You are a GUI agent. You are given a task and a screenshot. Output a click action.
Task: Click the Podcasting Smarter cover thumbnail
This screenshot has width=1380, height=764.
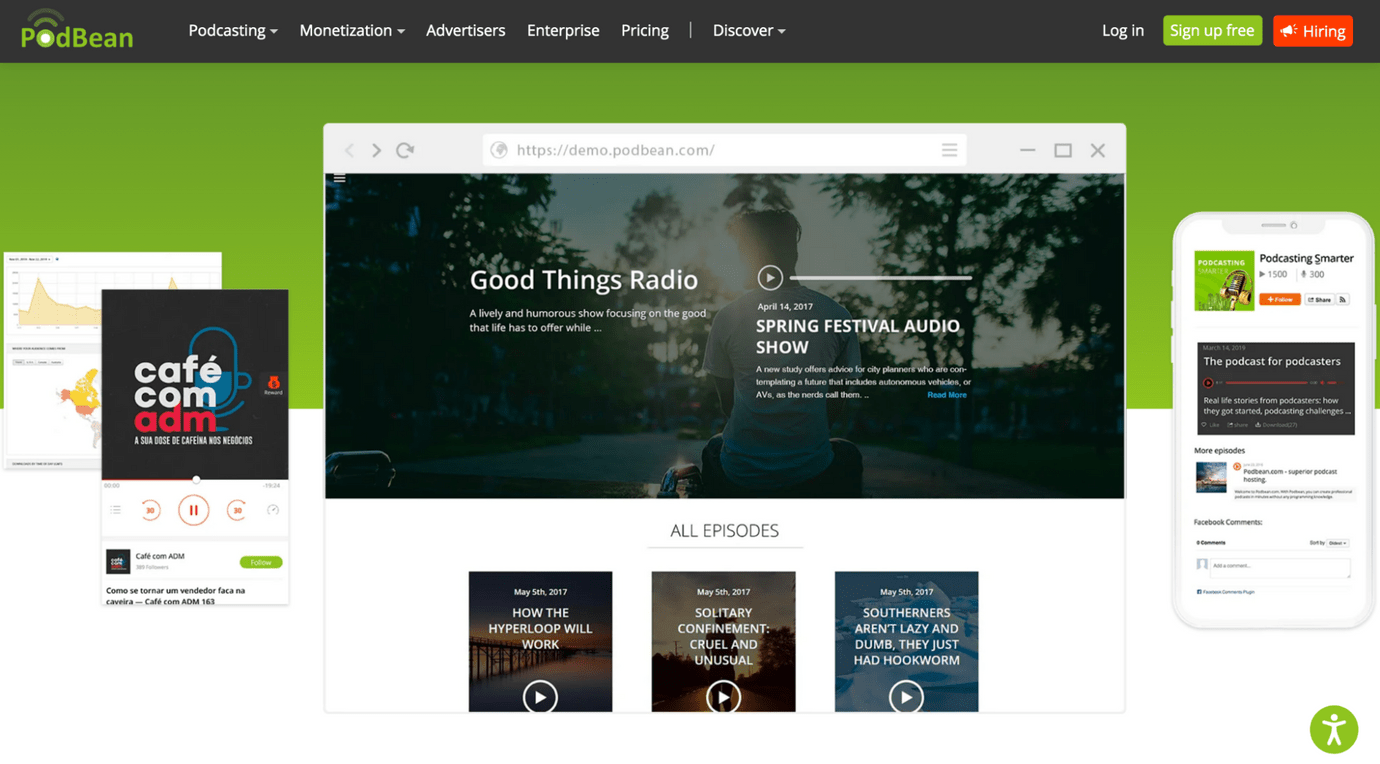(x=1224, y=281)
